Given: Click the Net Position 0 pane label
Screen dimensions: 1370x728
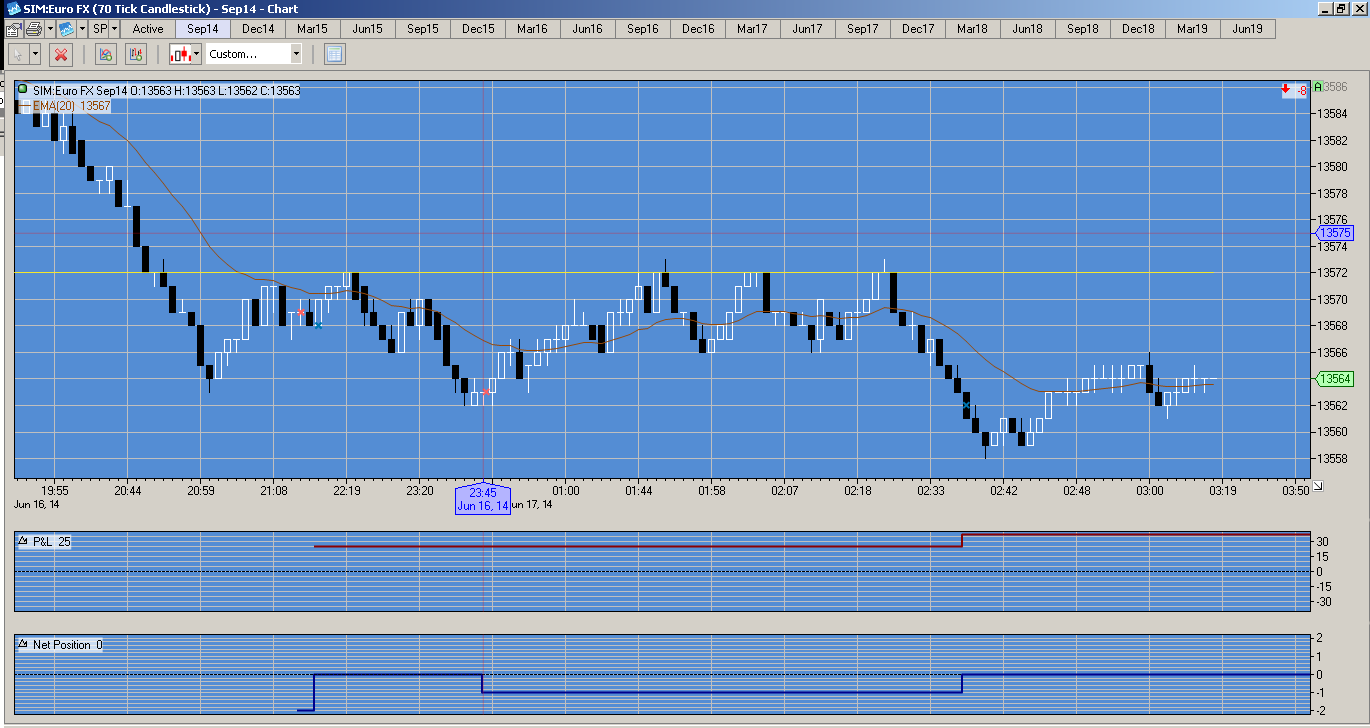Looking at the screenshot, I should pyautogui.click(x=68, y=645).
